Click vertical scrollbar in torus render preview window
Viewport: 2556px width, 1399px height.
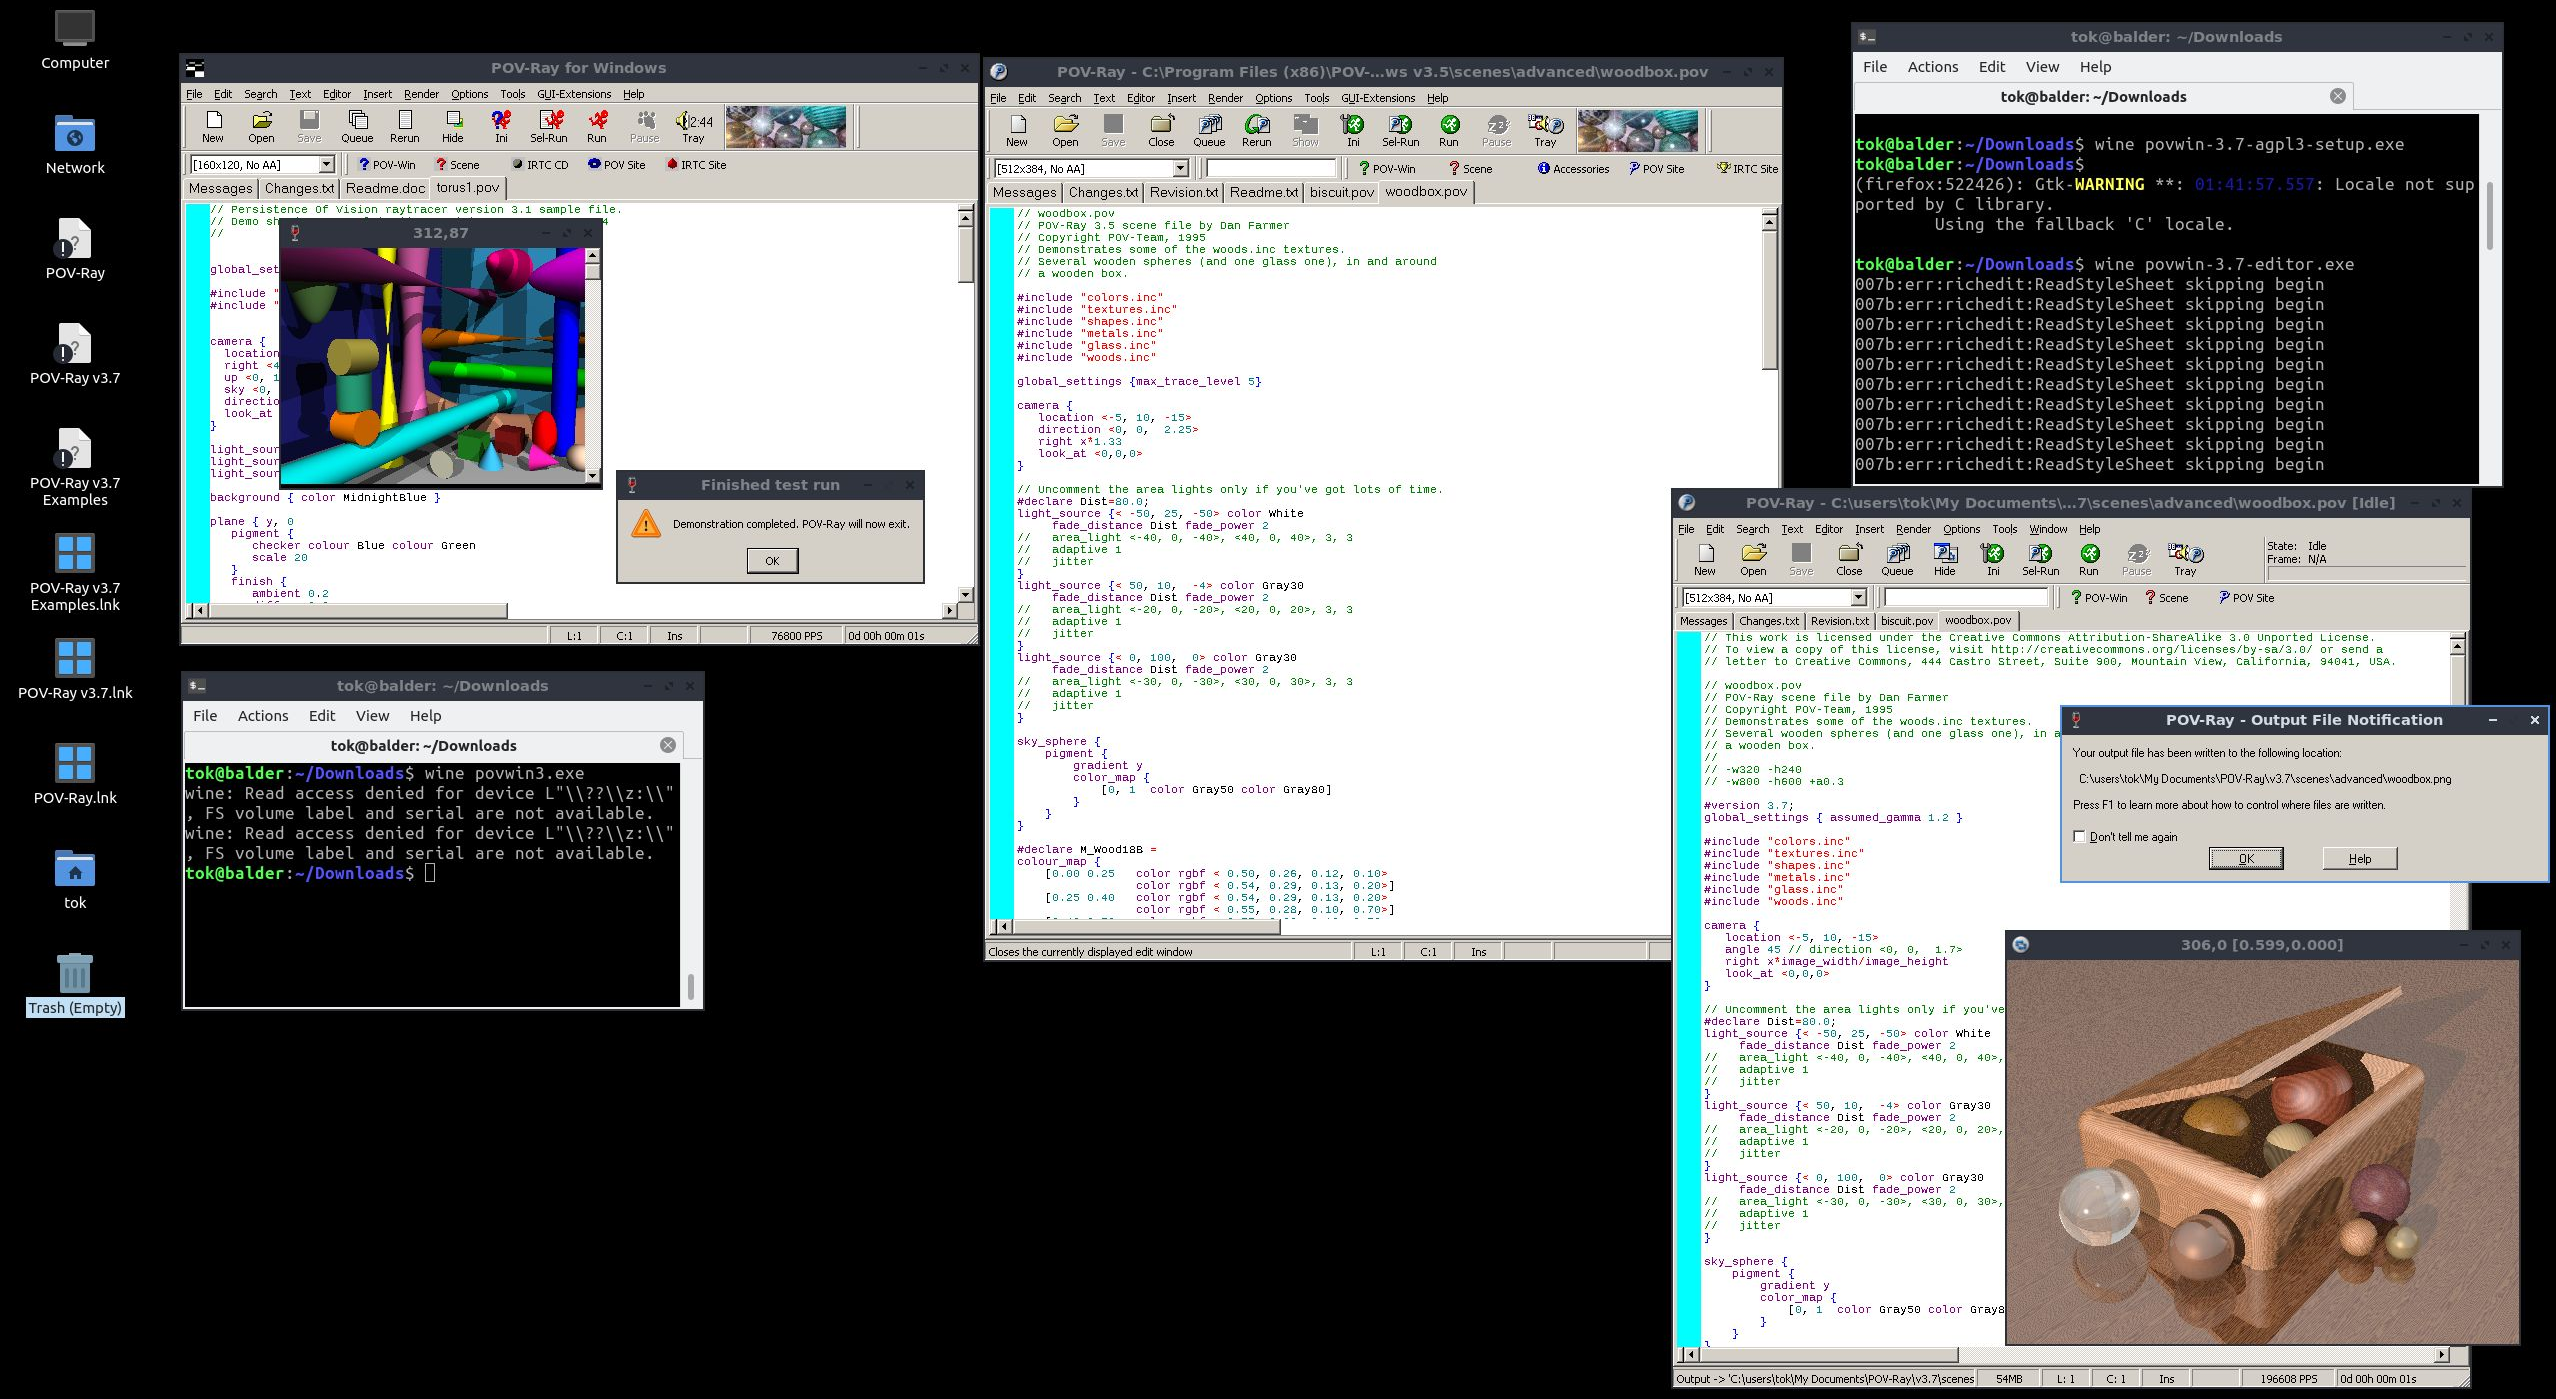[592, 370]
